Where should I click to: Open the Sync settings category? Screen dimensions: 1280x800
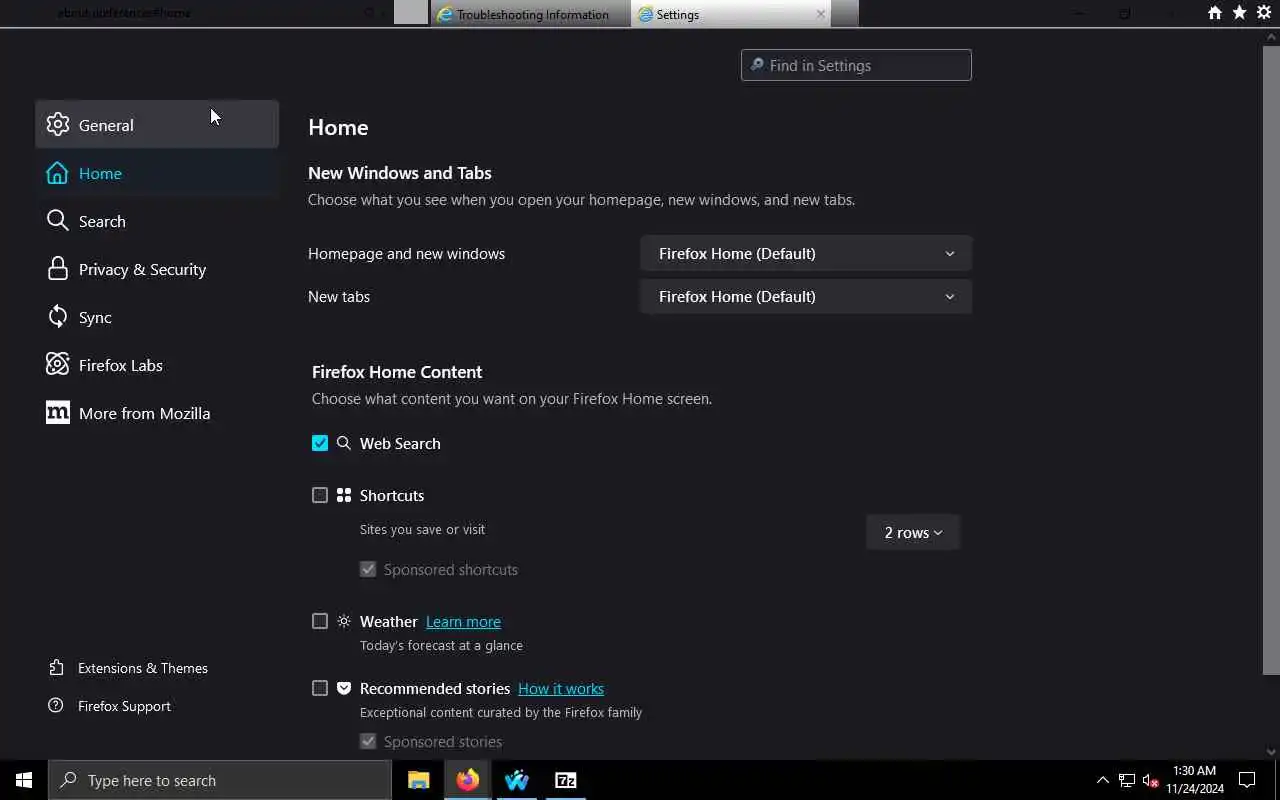(157, 317)
